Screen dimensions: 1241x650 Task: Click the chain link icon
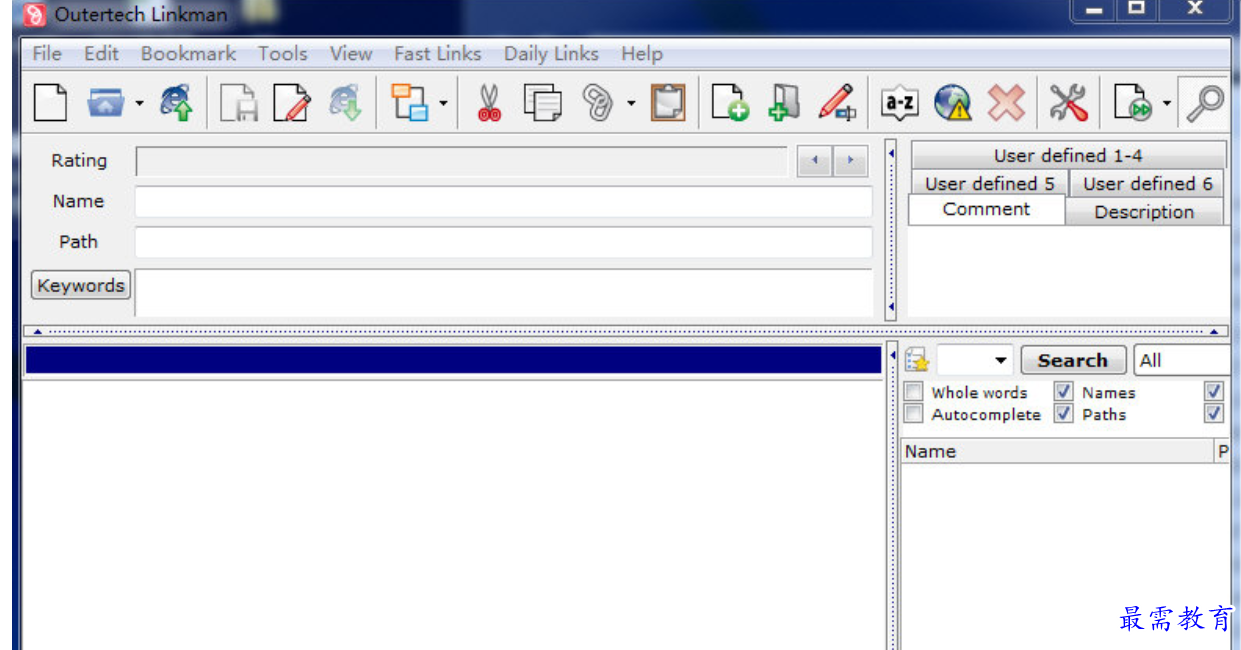(598, 103)
